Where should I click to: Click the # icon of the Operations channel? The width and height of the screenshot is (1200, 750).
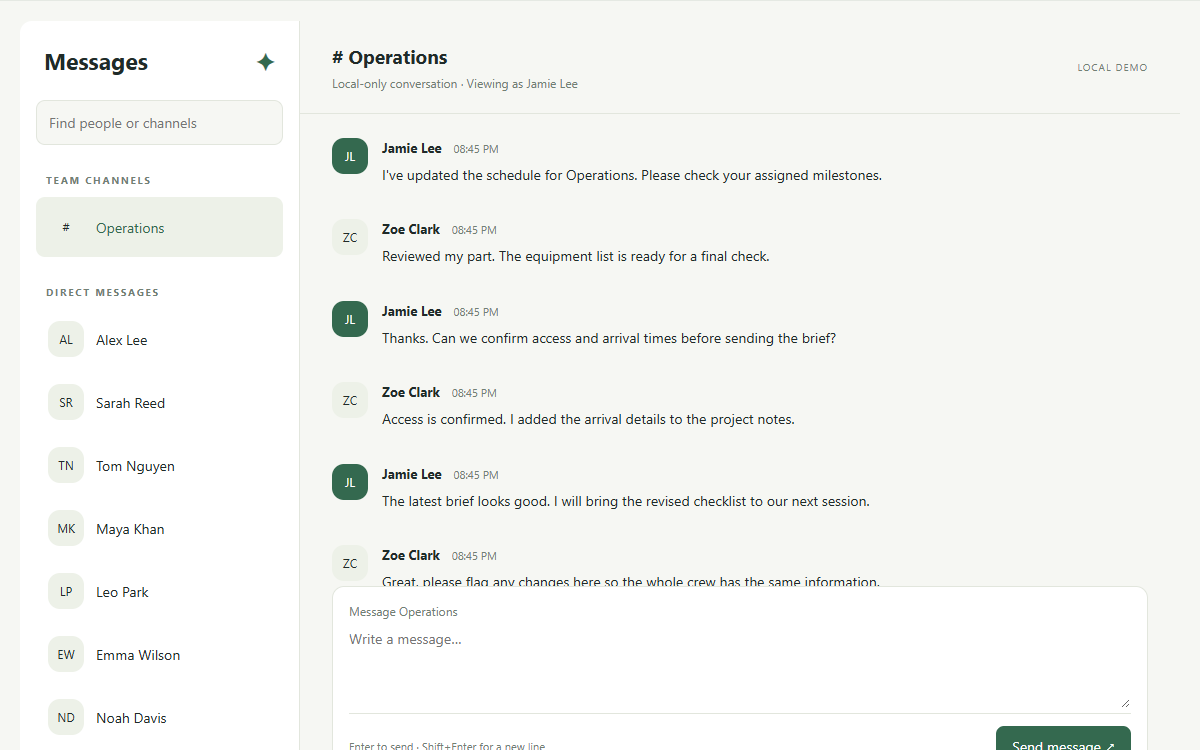click(x=66, y=227)
